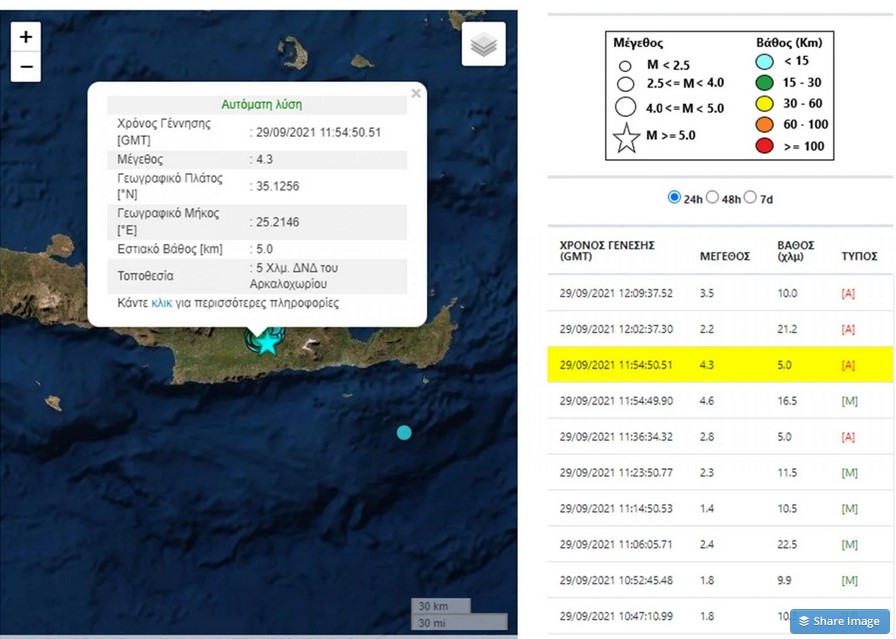Click the magnitude 4.6 cell
The width and height of the screenshot is (896, 639).
click(x=707, y=401)
